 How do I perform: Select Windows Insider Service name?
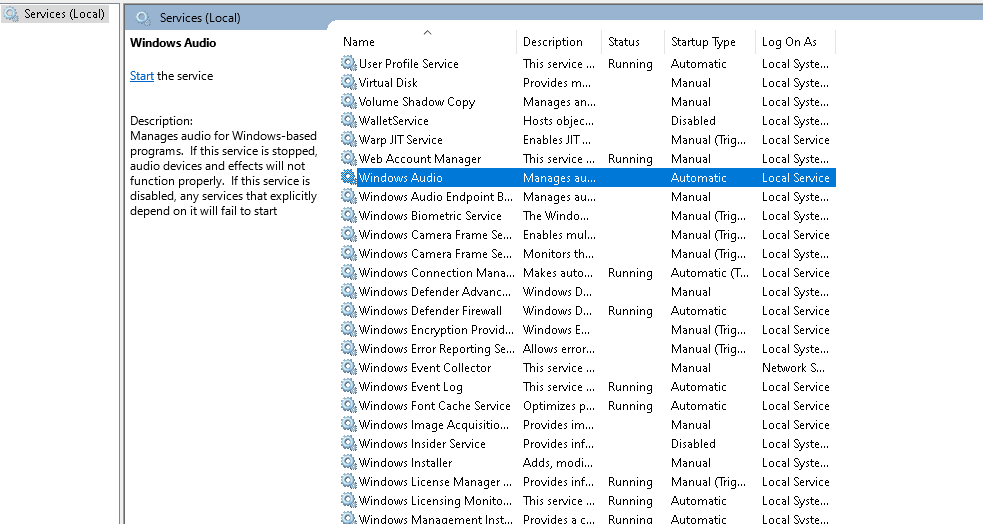(422, 444)
